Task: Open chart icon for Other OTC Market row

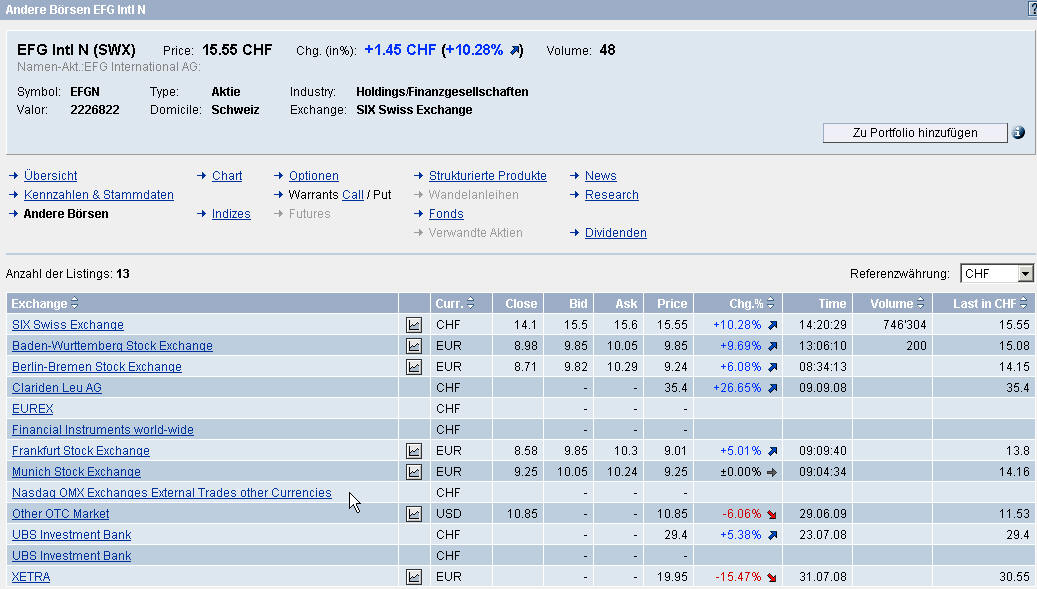Action: (x=414, y=514)
